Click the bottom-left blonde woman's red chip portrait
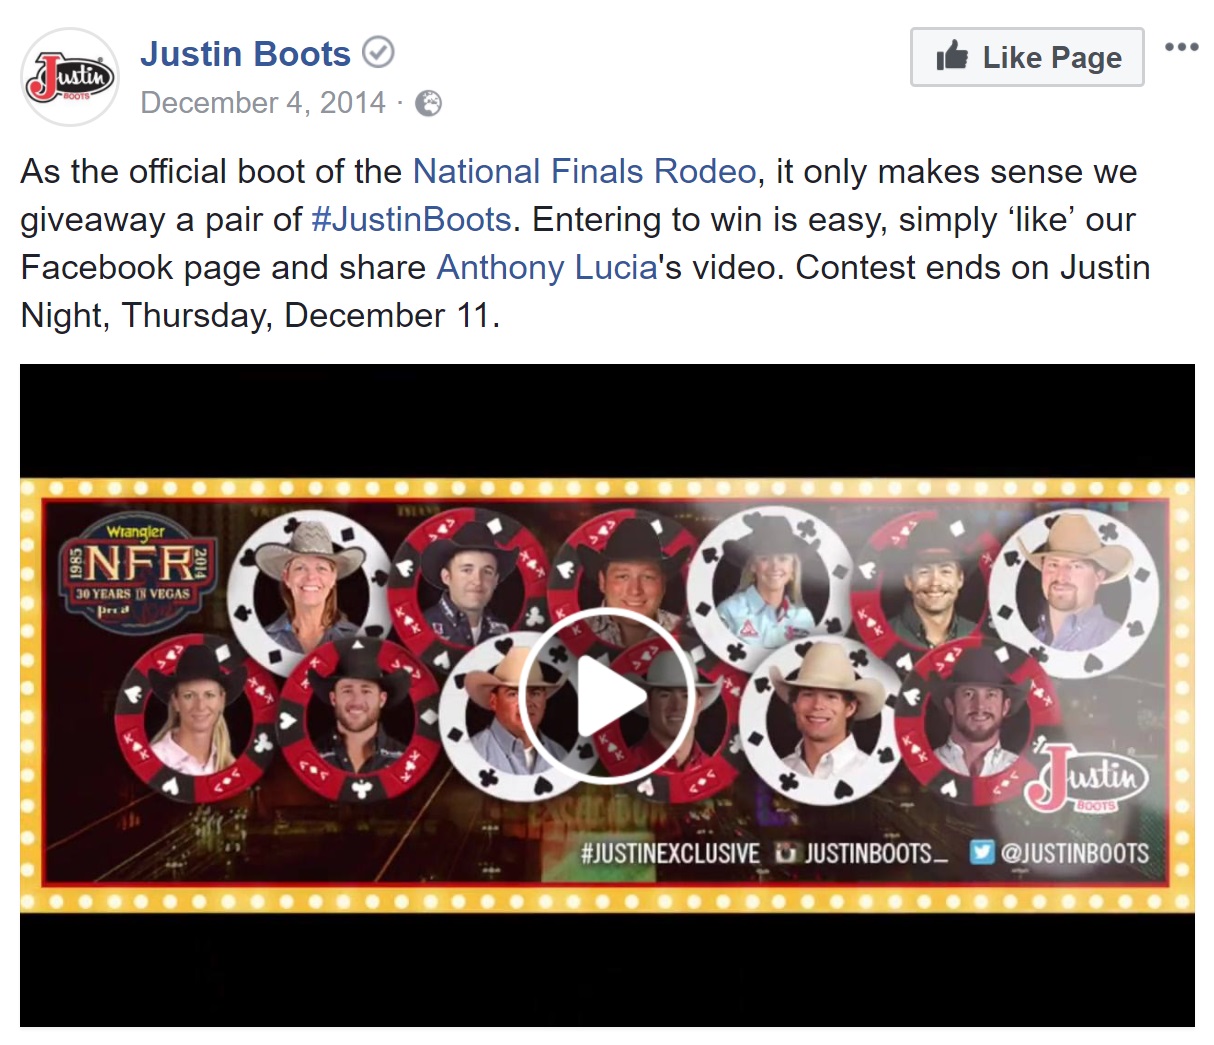Viewport: 1214px width, 1045px height. [x=194, y=716]
